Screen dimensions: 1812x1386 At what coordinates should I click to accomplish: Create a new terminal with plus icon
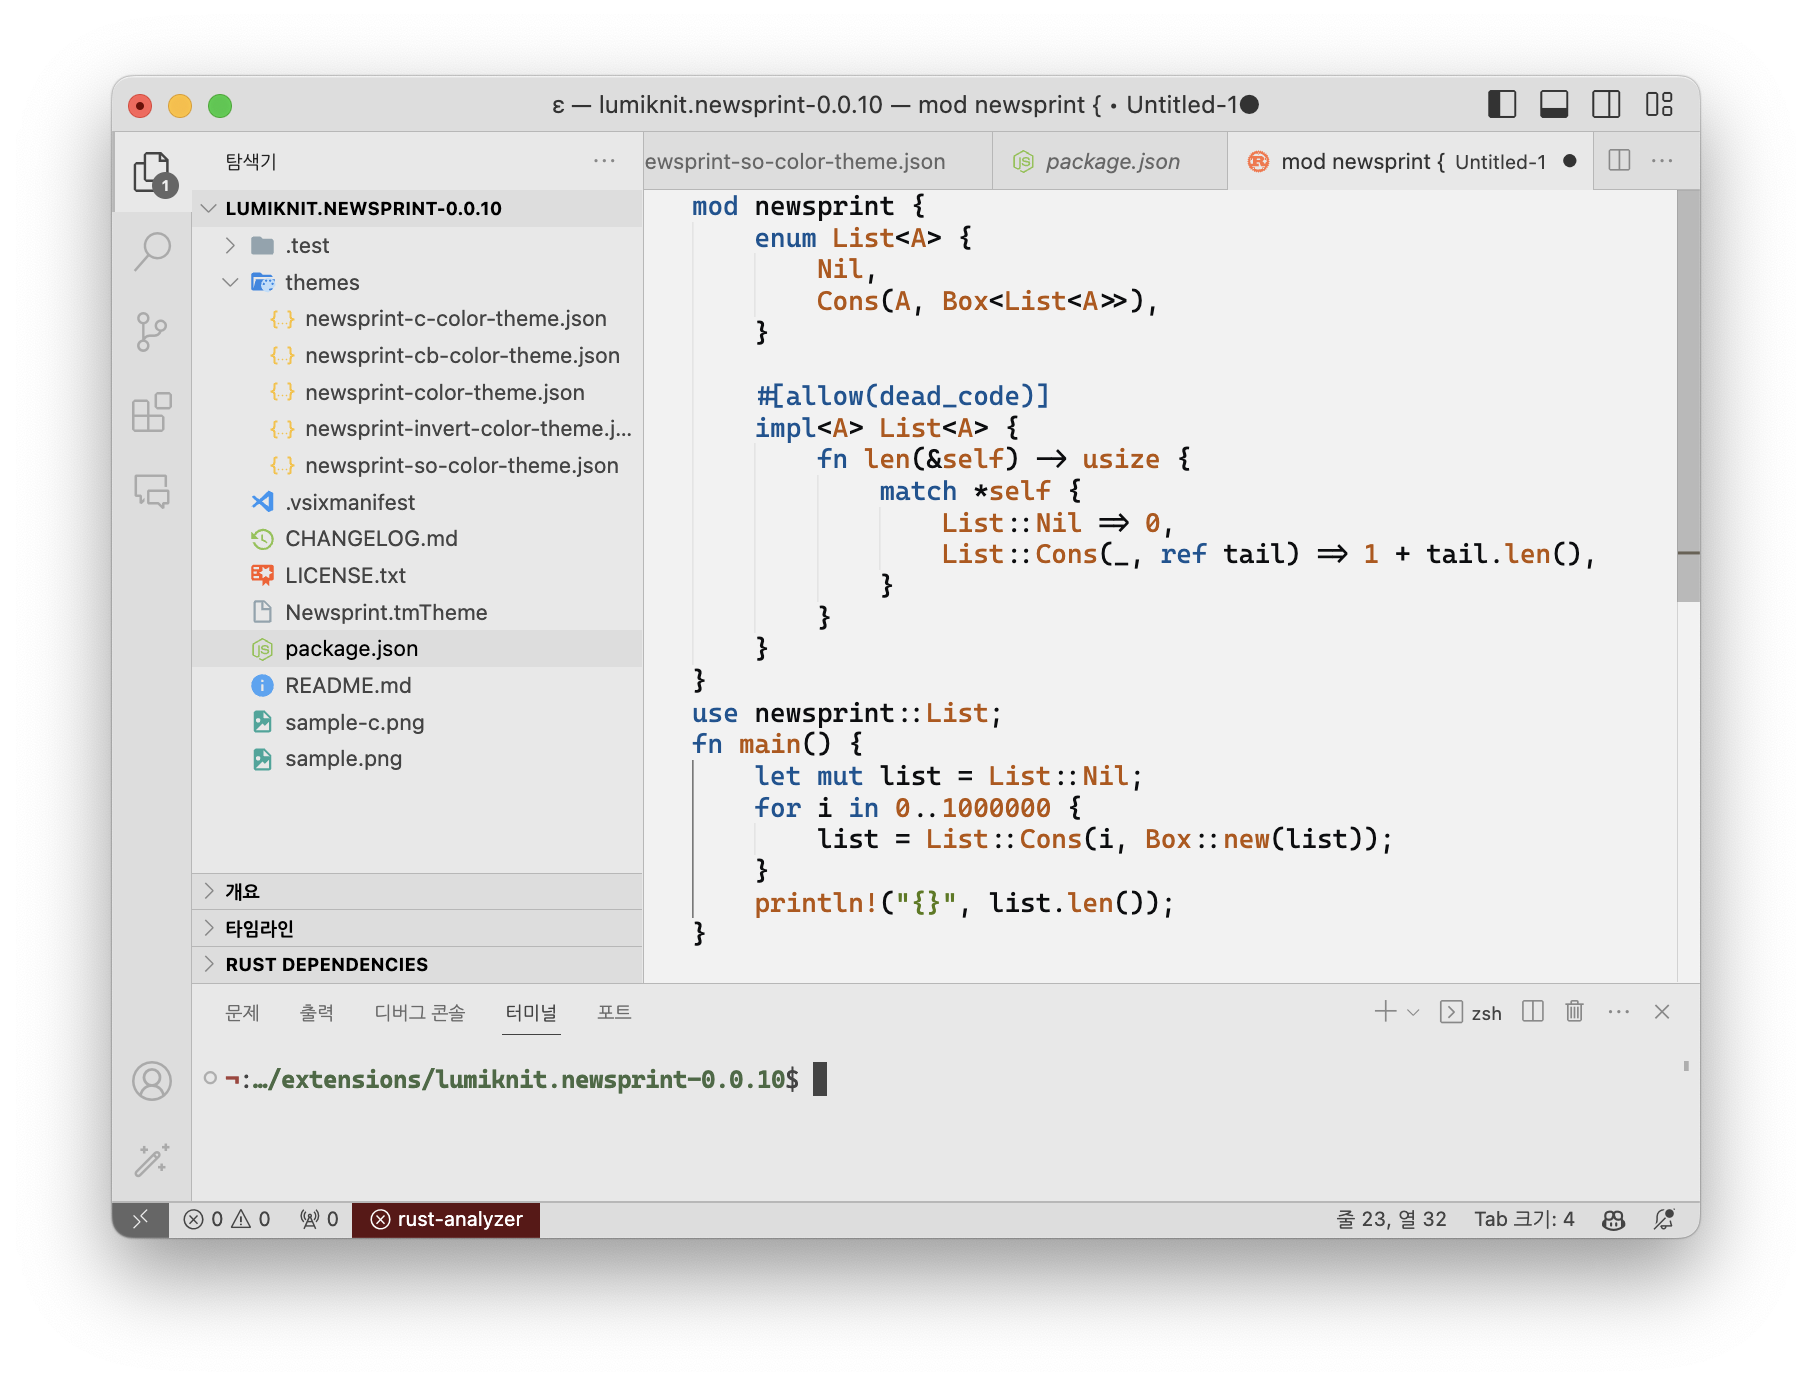point(1385,1012)
